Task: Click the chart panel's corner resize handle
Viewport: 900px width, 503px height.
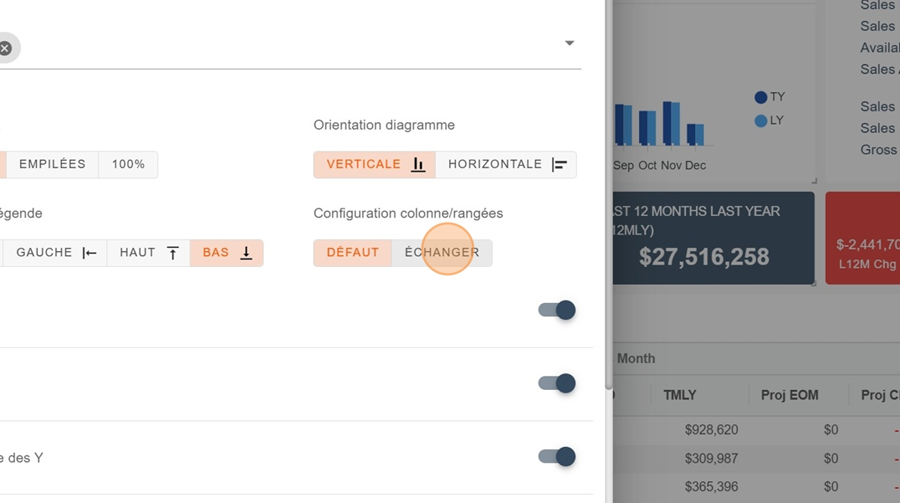Action: pos(813,181)
